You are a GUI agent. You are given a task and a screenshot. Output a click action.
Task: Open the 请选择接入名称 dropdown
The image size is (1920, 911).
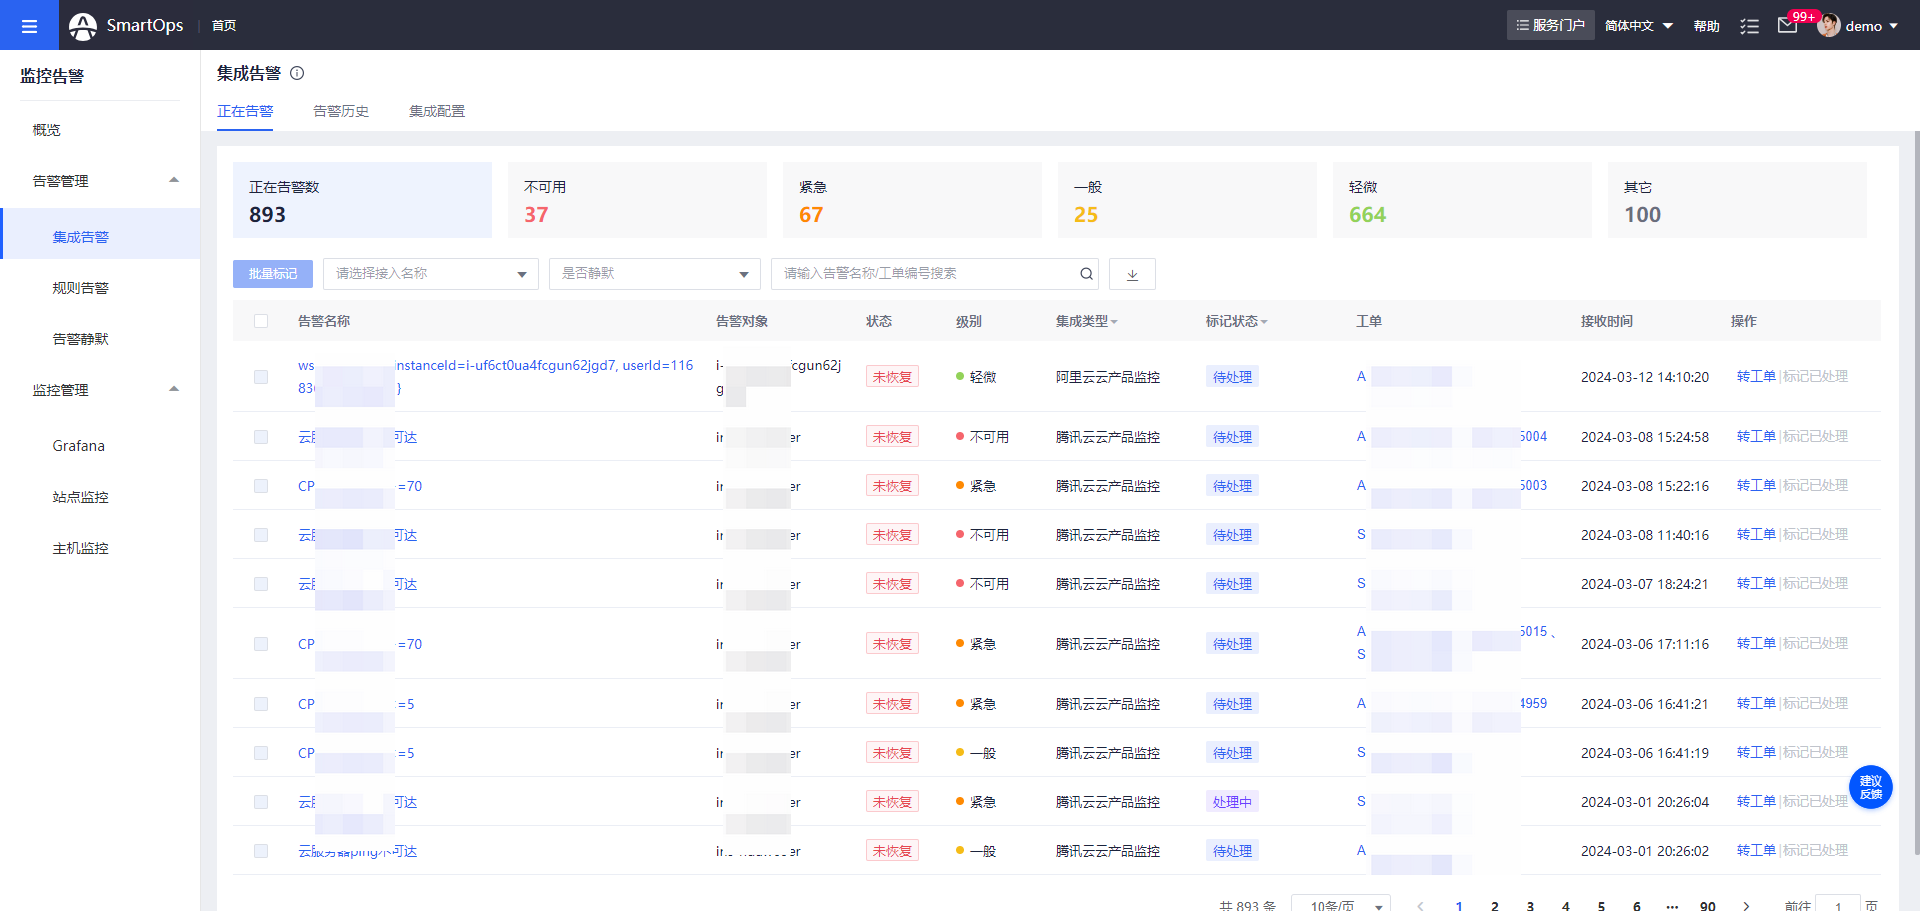(x=430, y=274)
